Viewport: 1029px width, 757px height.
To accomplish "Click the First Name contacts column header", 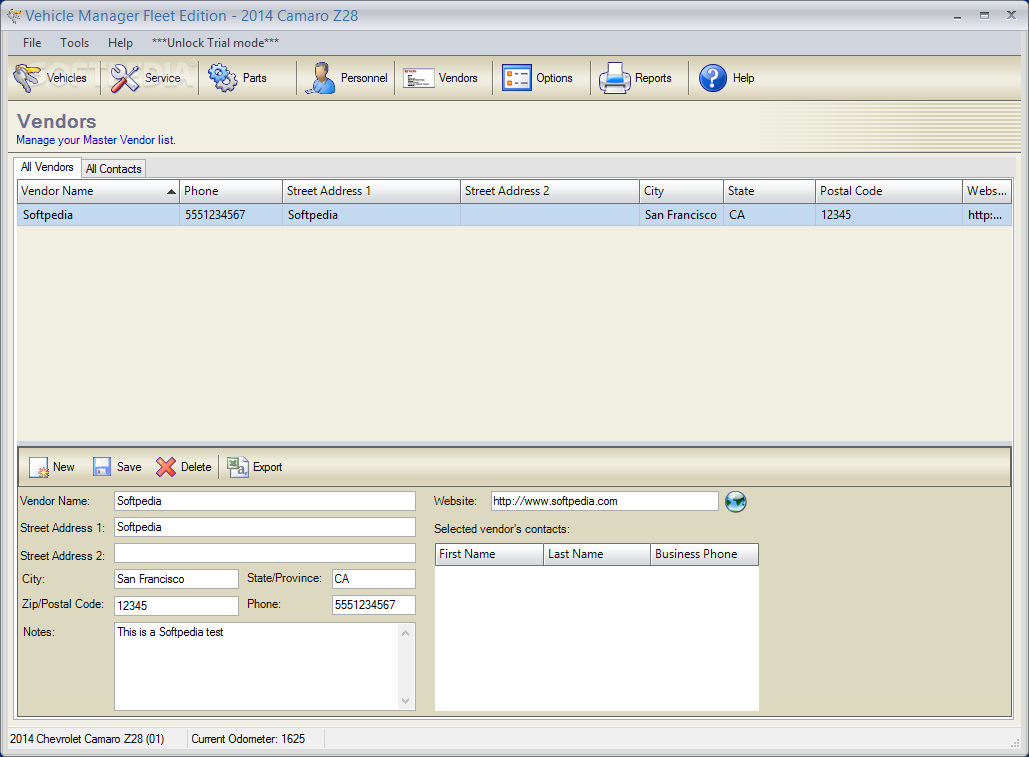I will click(x=489, y=554).
